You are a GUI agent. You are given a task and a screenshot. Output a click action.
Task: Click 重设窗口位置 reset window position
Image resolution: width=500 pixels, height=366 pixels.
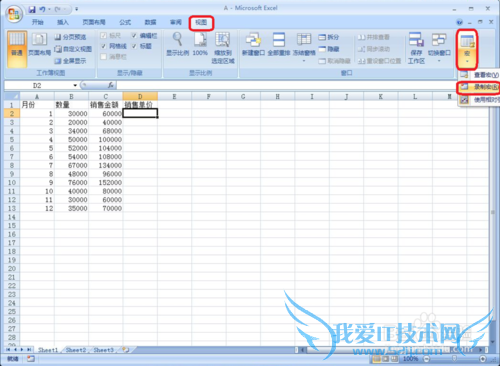coord(379,61)
